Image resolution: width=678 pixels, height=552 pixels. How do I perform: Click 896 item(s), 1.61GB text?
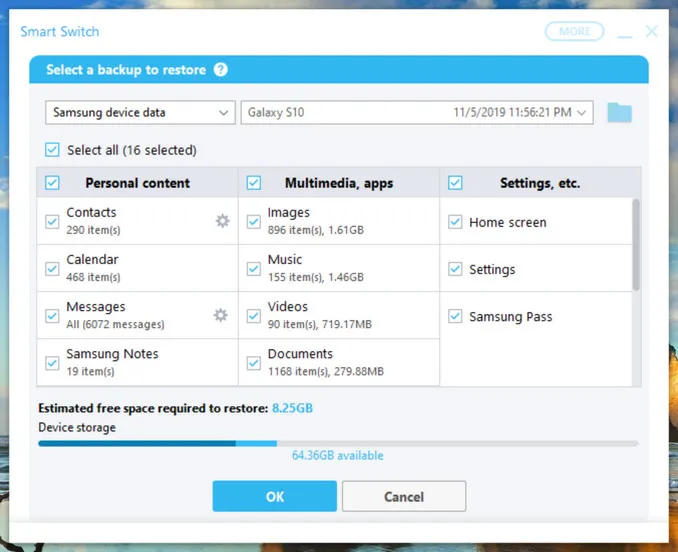tap(316, 230)
